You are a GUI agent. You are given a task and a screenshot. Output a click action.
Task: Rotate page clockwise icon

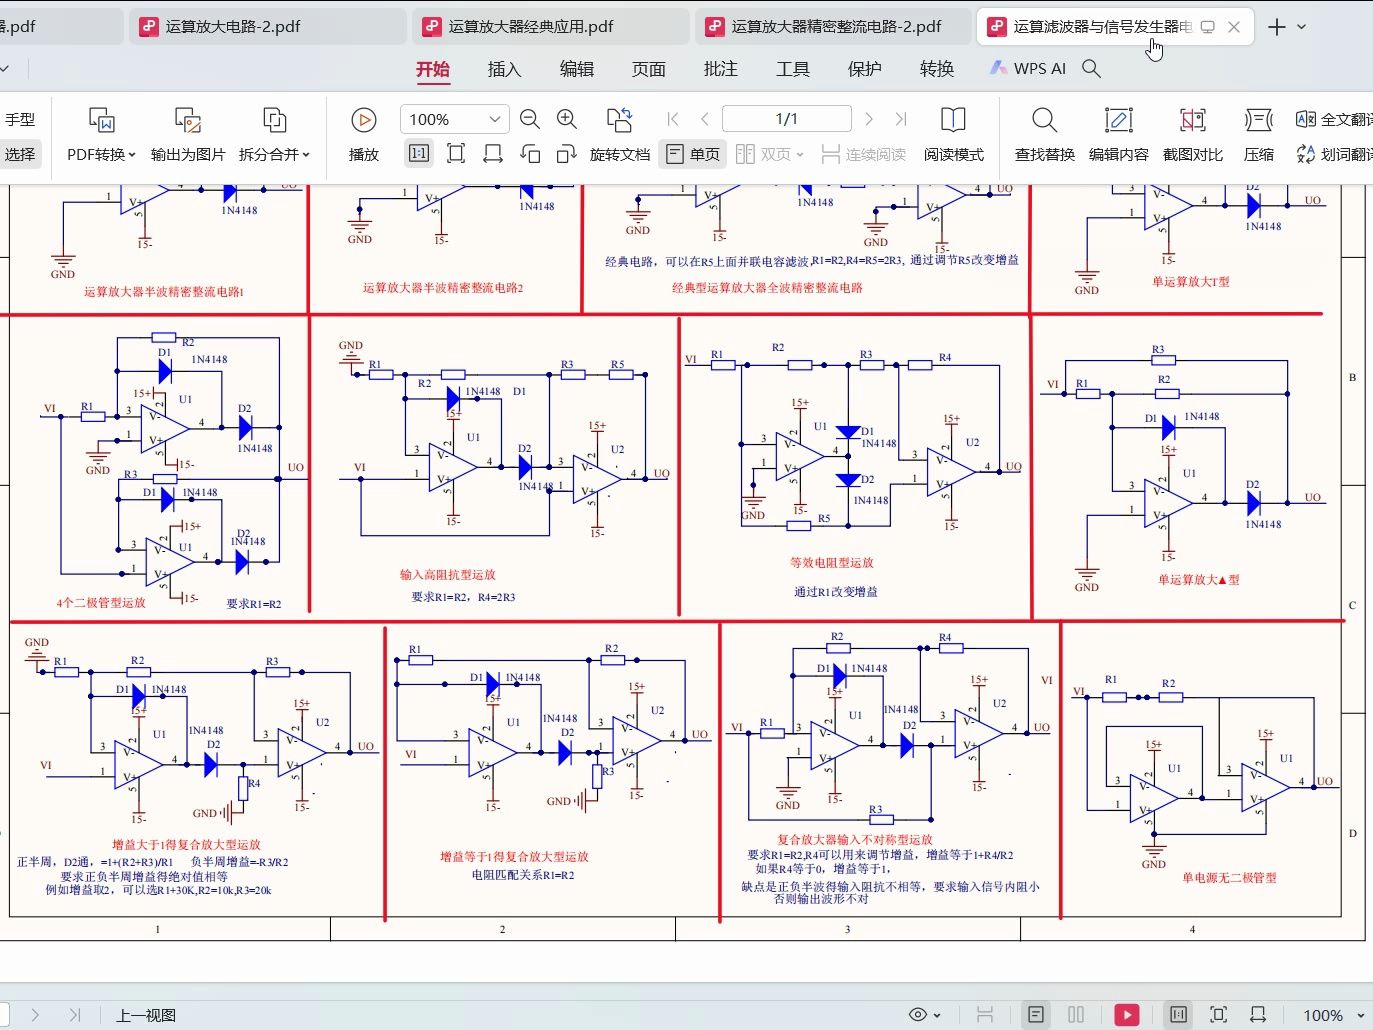coord(567,154)
